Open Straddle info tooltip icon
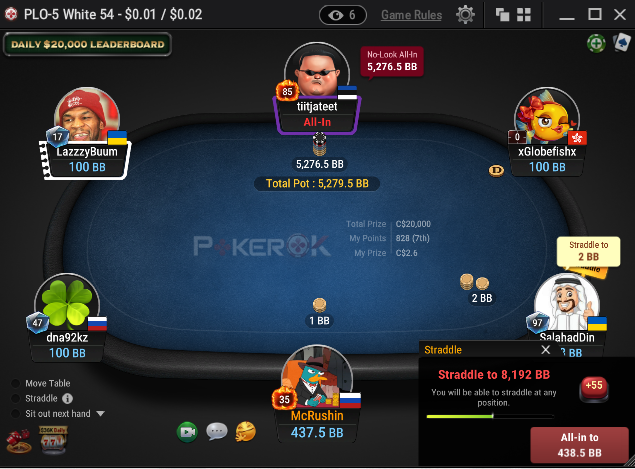635x469 pixels. click(67, 399)
